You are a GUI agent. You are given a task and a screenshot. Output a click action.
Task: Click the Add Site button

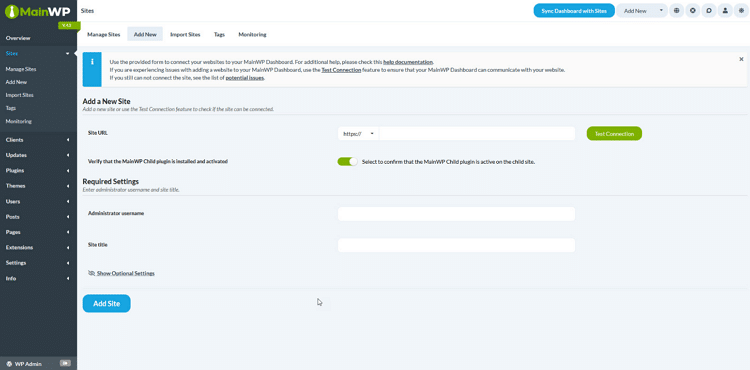click(x=106, y=304)
